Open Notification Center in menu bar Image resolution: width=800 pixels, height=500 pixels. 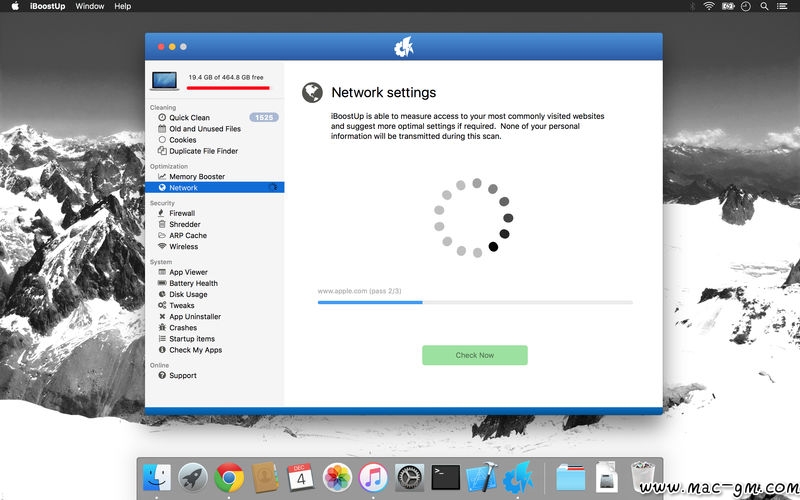click(782, 6)
